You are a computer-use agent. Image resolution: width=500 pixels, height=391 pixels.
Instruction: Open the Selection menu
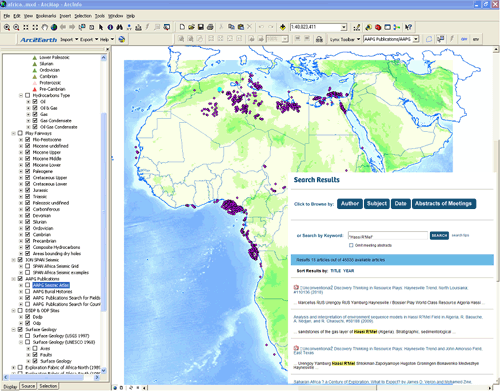83,16
